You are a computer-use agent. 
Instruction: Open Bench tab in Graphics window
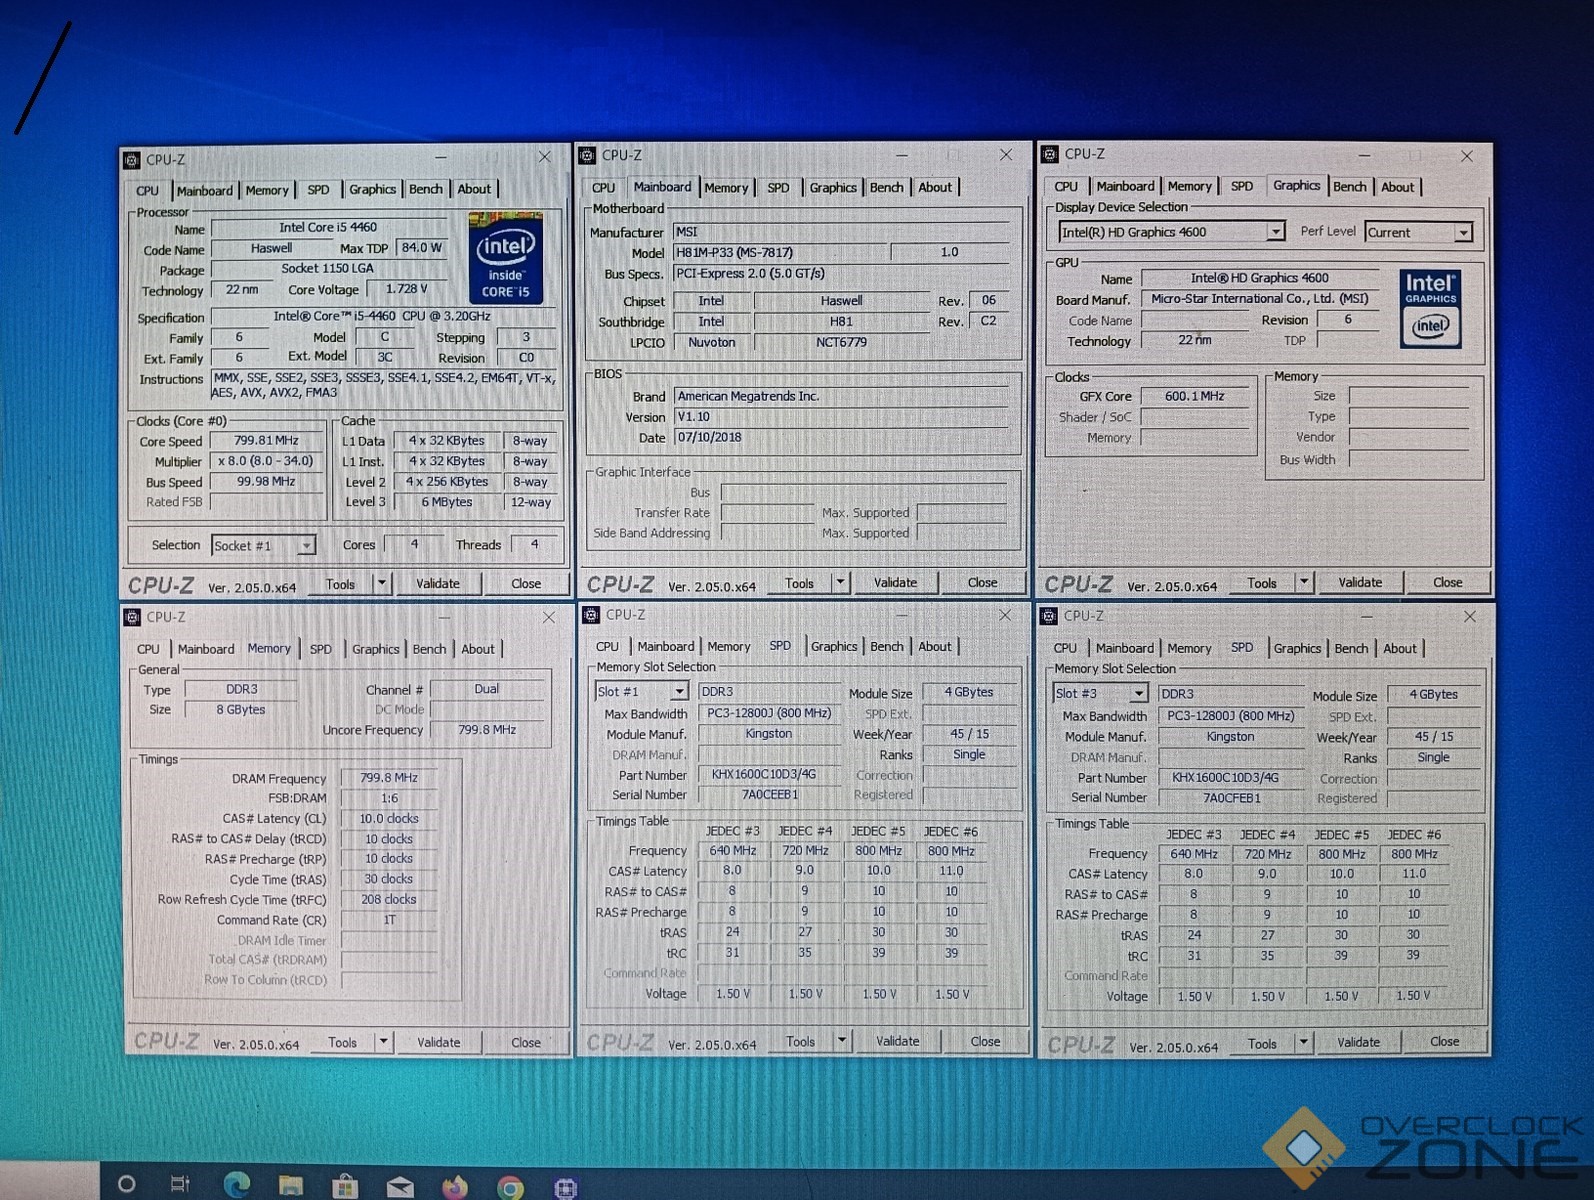coord(1349,187)
